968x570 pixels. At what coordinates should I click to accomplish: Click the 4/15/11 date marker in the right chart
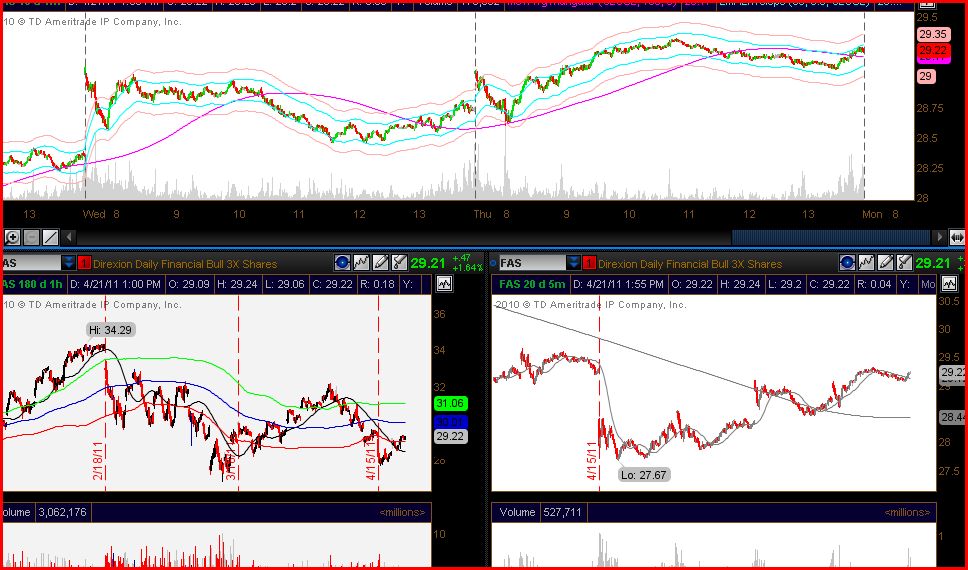point(591,461)
